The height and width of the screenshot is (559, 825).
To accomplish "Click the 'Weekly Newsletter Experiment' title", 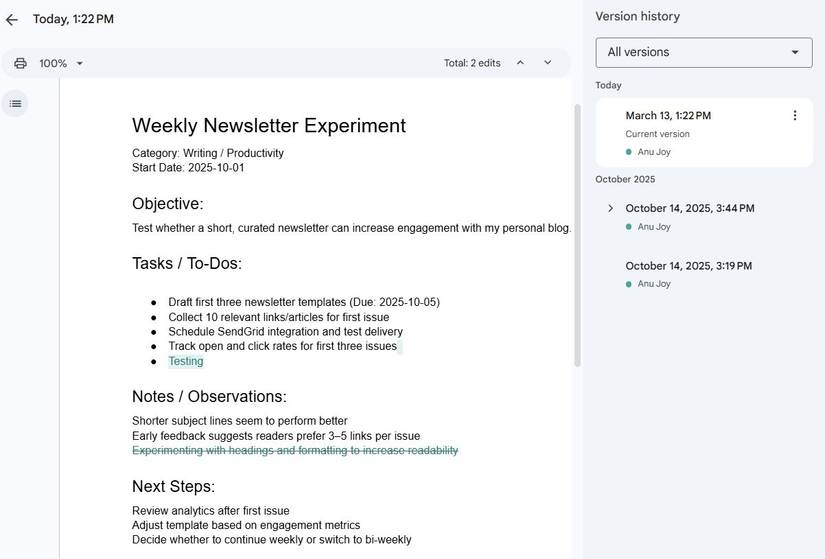I will (269, 126).
